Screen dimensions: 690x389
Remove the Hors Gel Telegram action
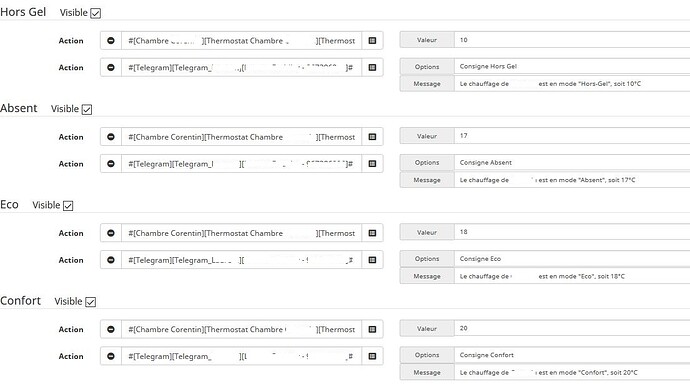[x=111, y=67]
